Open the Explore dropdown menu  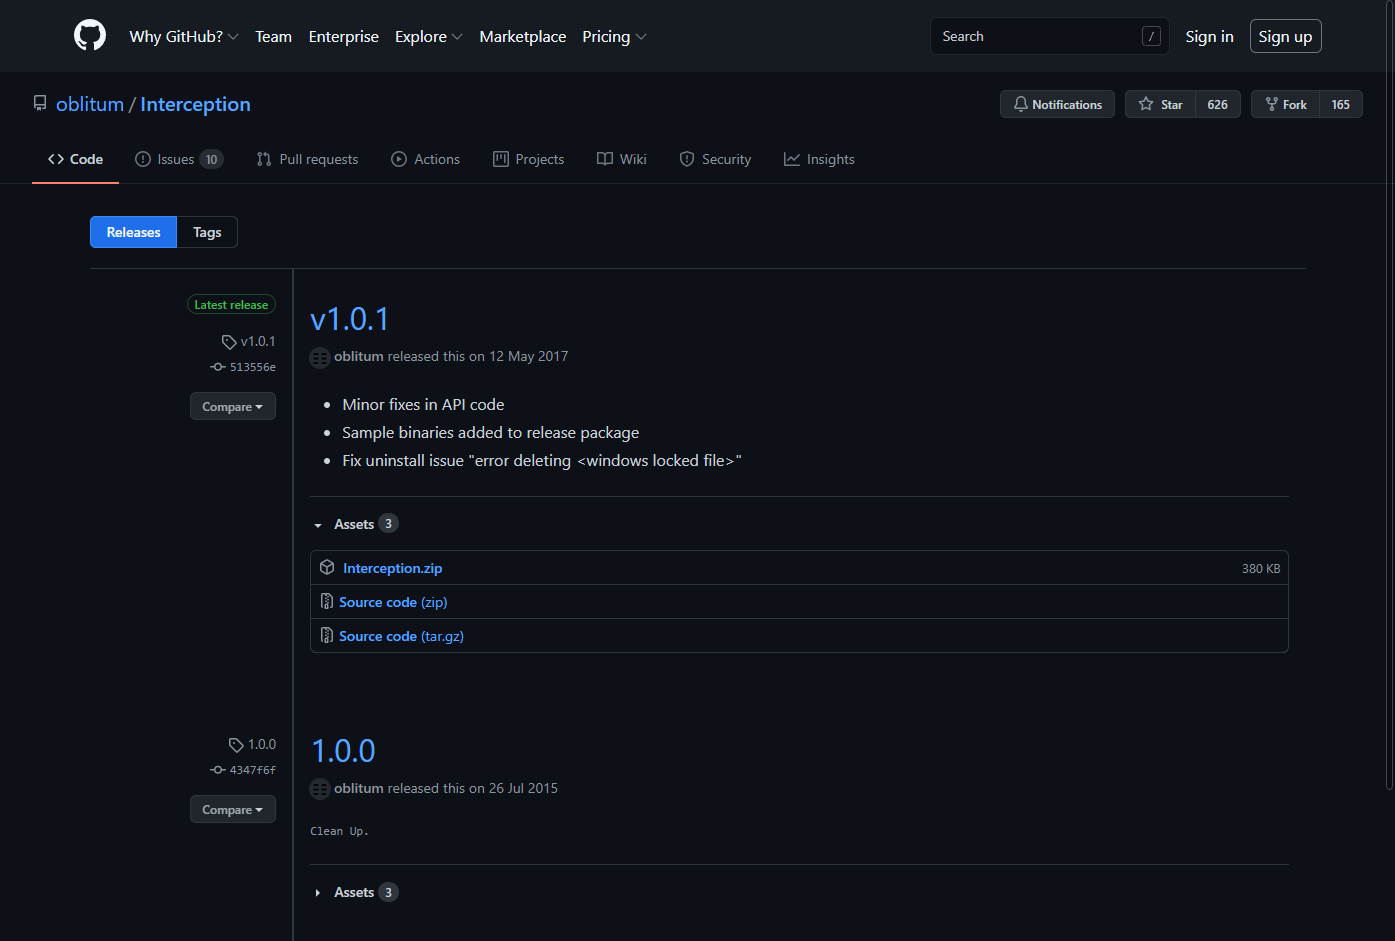point(429,36)
